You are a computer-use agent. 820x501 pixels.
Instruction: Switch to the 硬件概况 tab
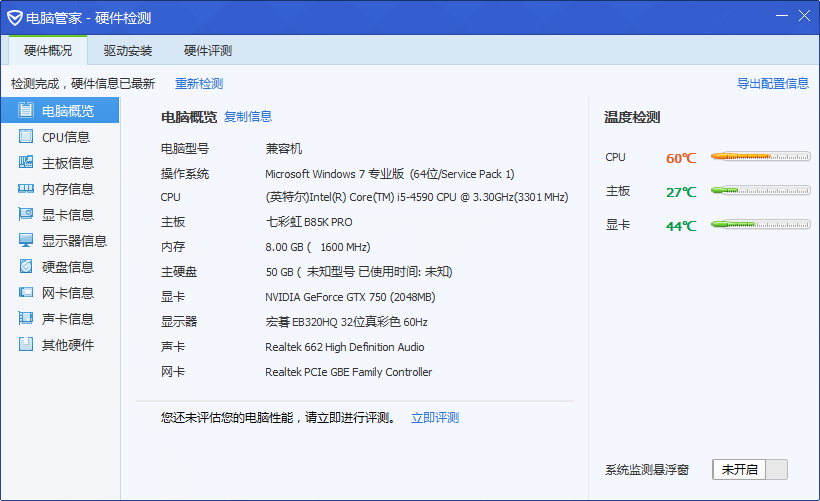click(x=48, y=51)
